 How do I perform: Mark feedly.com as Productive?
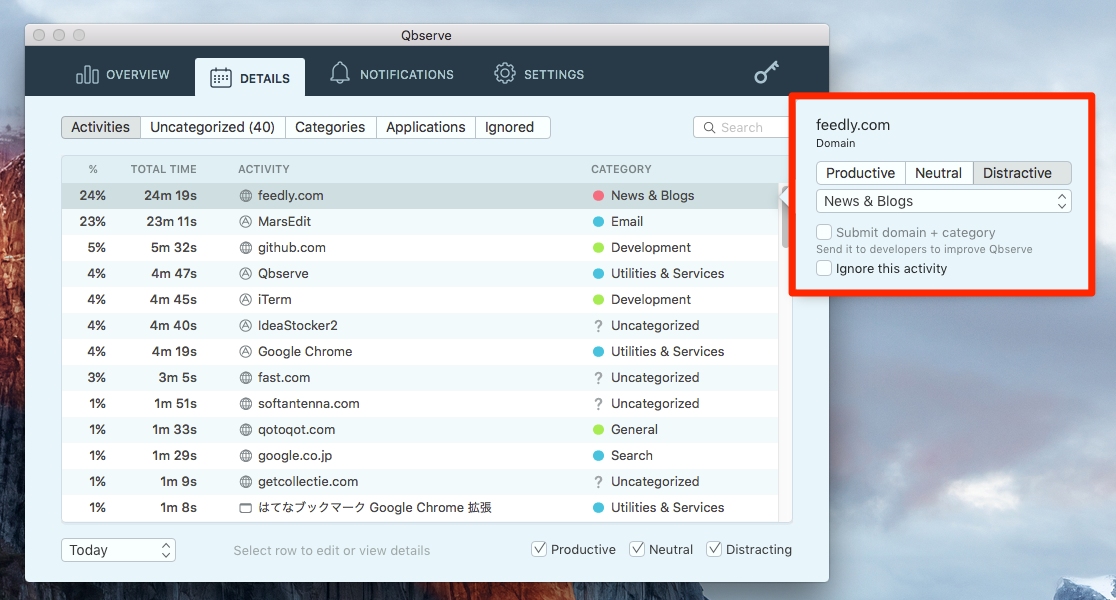point(860,173)
